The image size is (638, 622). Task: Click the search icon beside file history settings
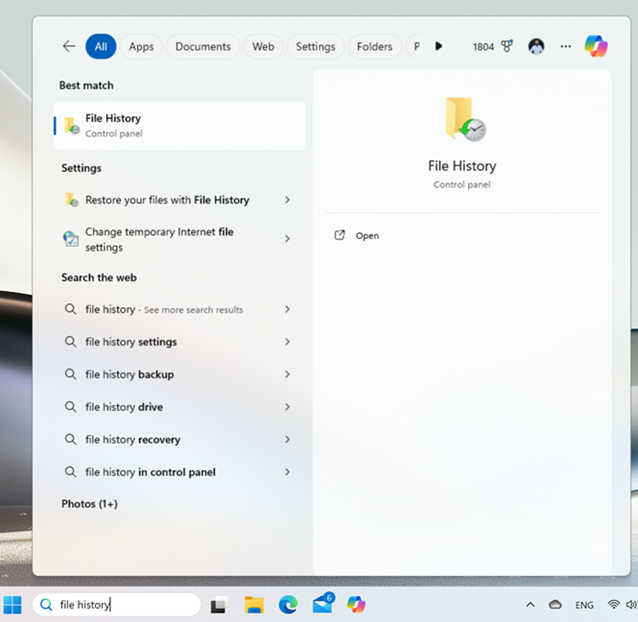70,341
